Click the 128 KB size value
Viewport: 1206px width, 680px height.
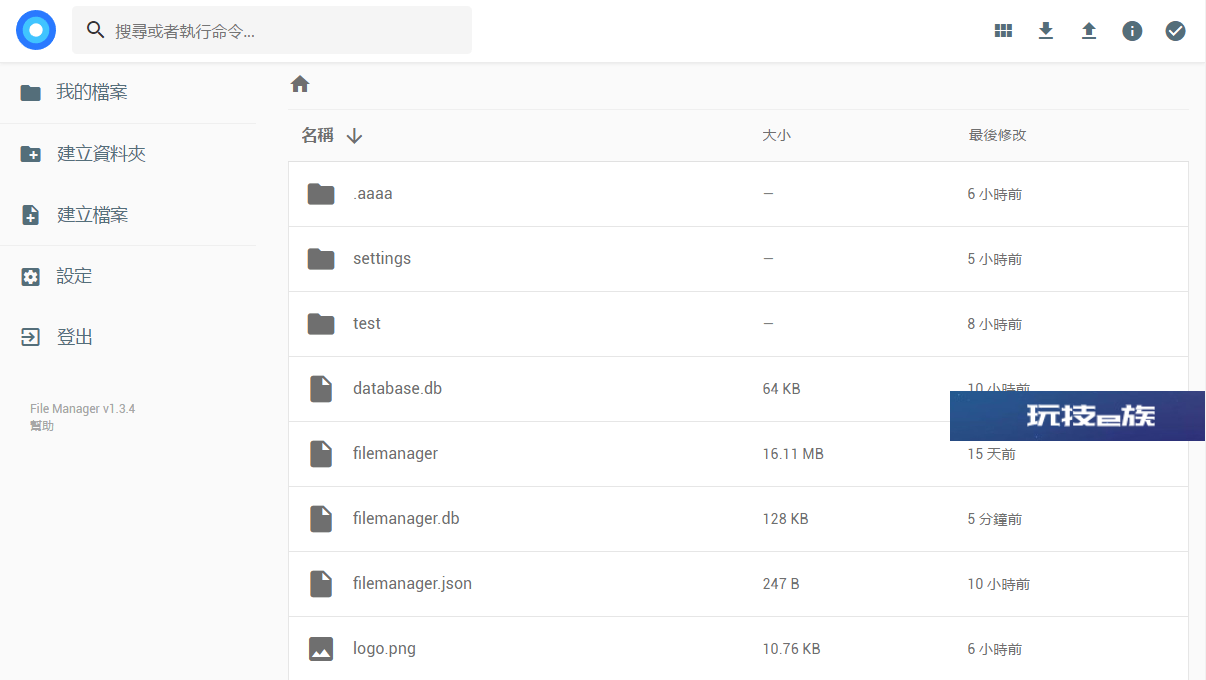pos(785,519)
